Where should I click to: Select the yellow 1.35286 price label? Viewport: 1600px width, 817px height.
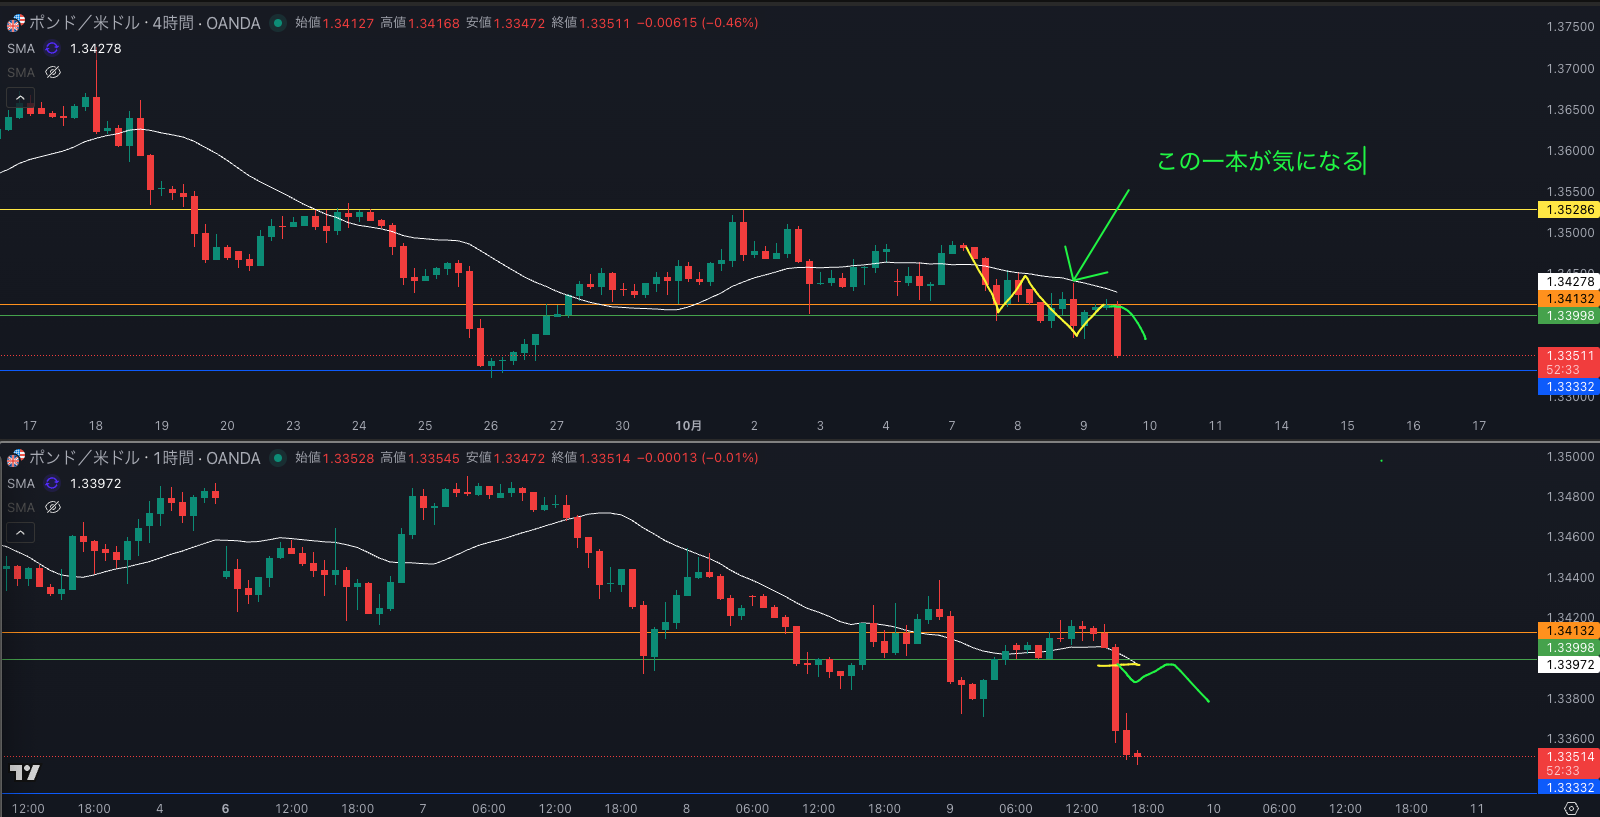coord(1568,210)
